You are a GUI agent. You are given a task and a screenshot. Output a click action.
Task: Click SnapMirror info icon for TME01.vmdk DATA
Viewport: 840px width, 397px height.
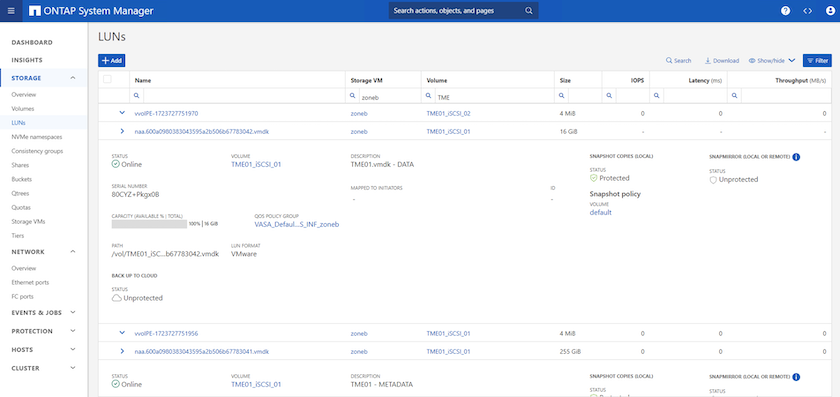click(x=796, y=157)
